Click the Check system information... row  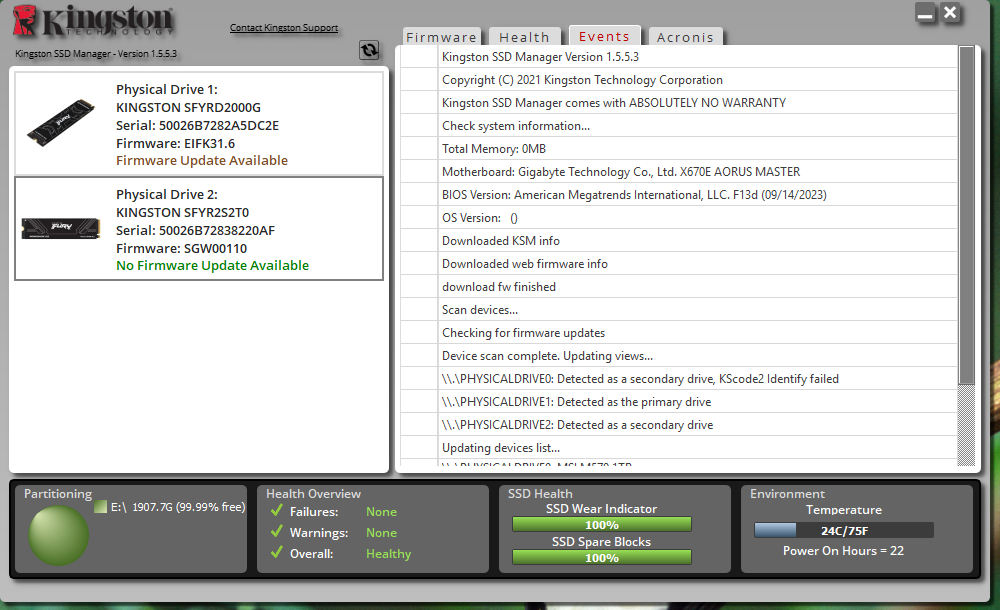[x=679, y=126]
